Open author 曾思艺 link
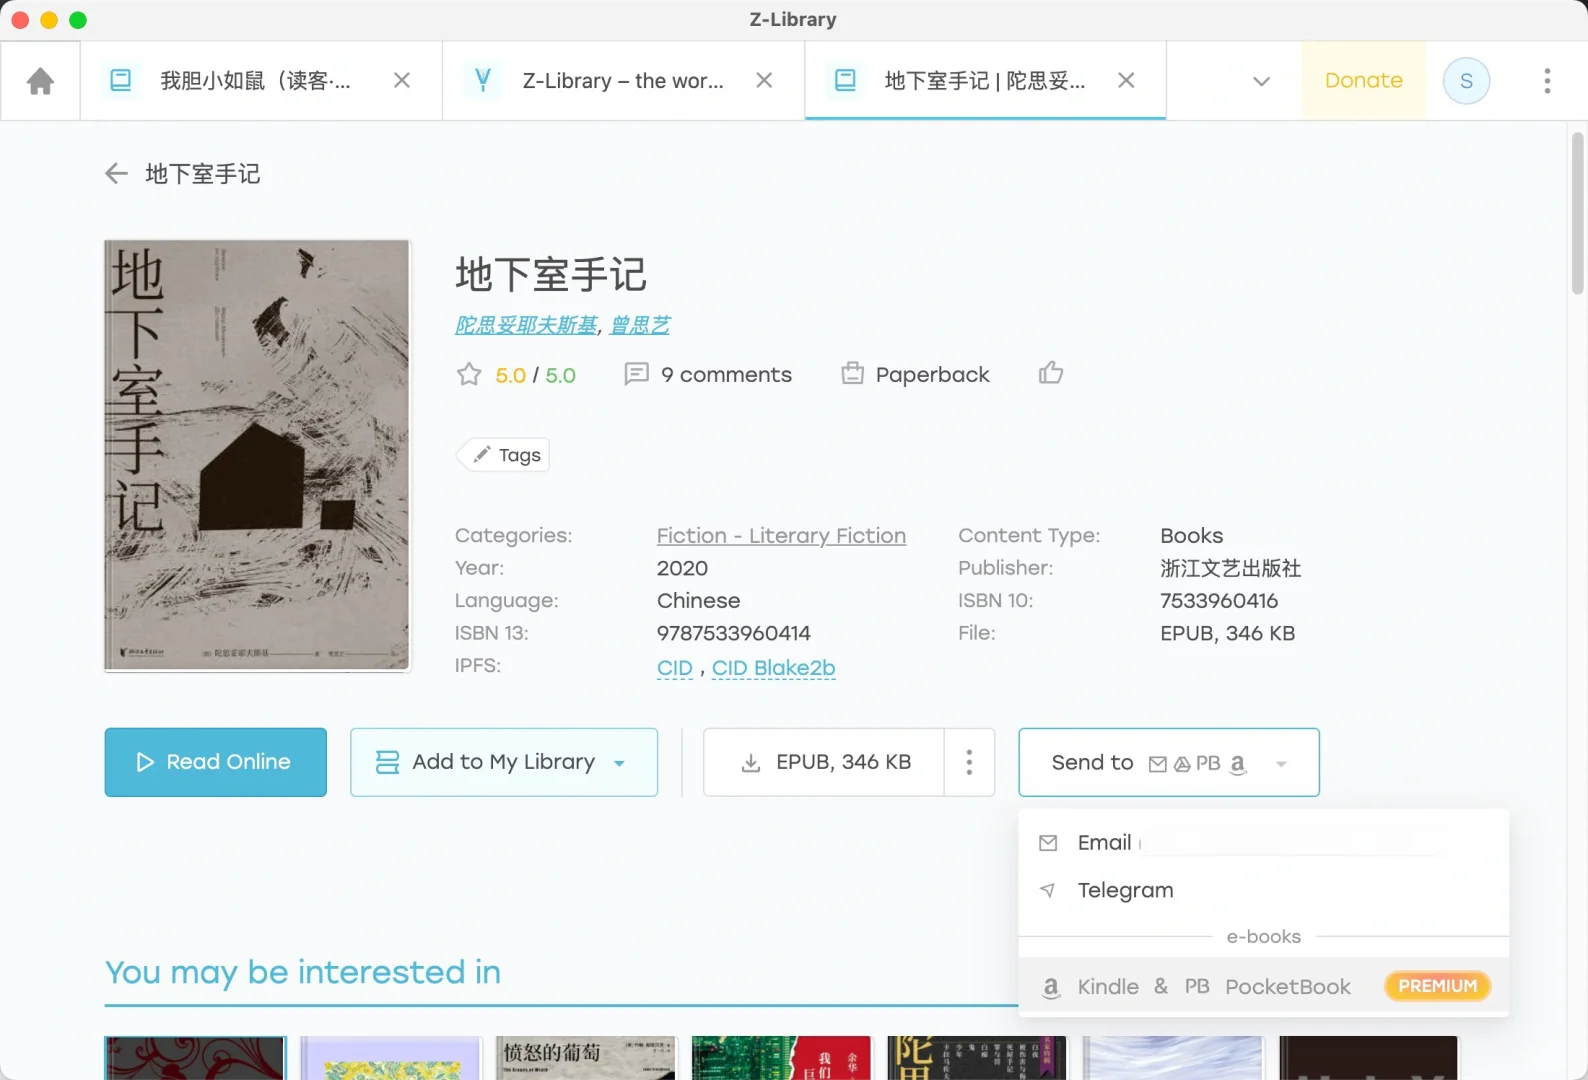 pyautogui.click(x=640, y=325)
